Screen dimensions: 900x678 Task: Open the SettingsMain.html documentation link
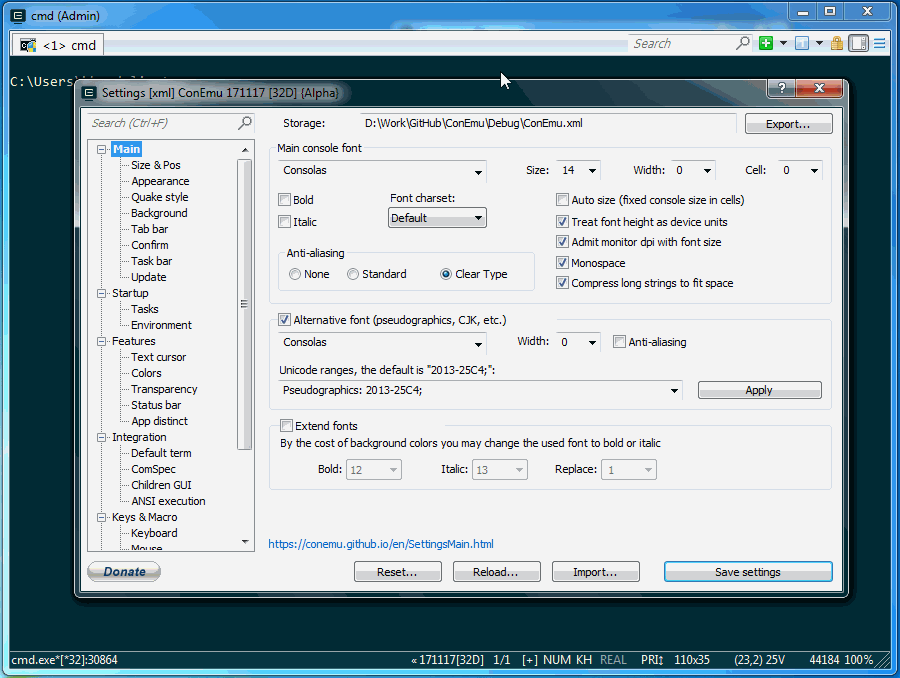381,544
